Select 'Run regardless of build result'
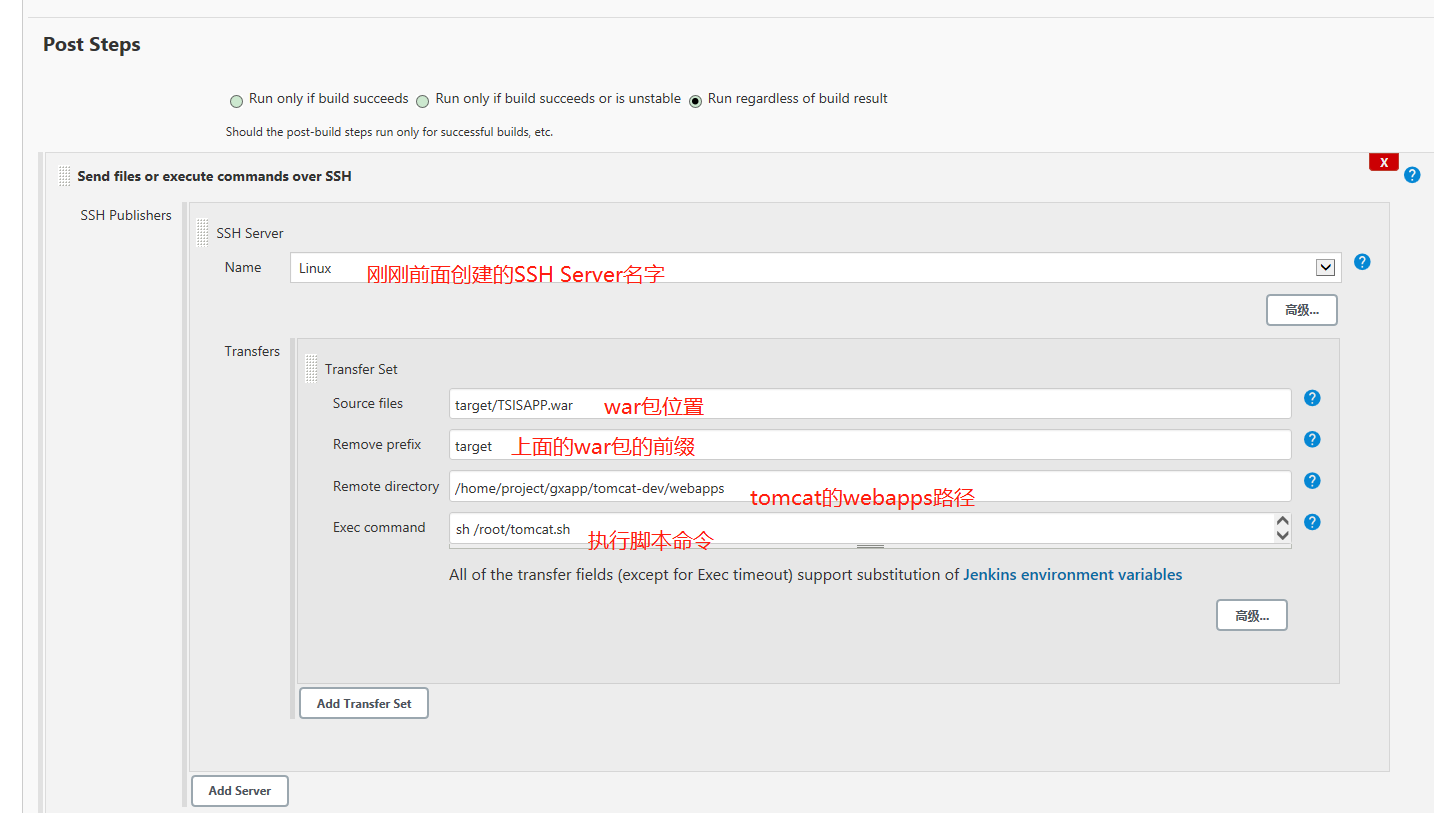1434x813 pixels. click(695, 98)
